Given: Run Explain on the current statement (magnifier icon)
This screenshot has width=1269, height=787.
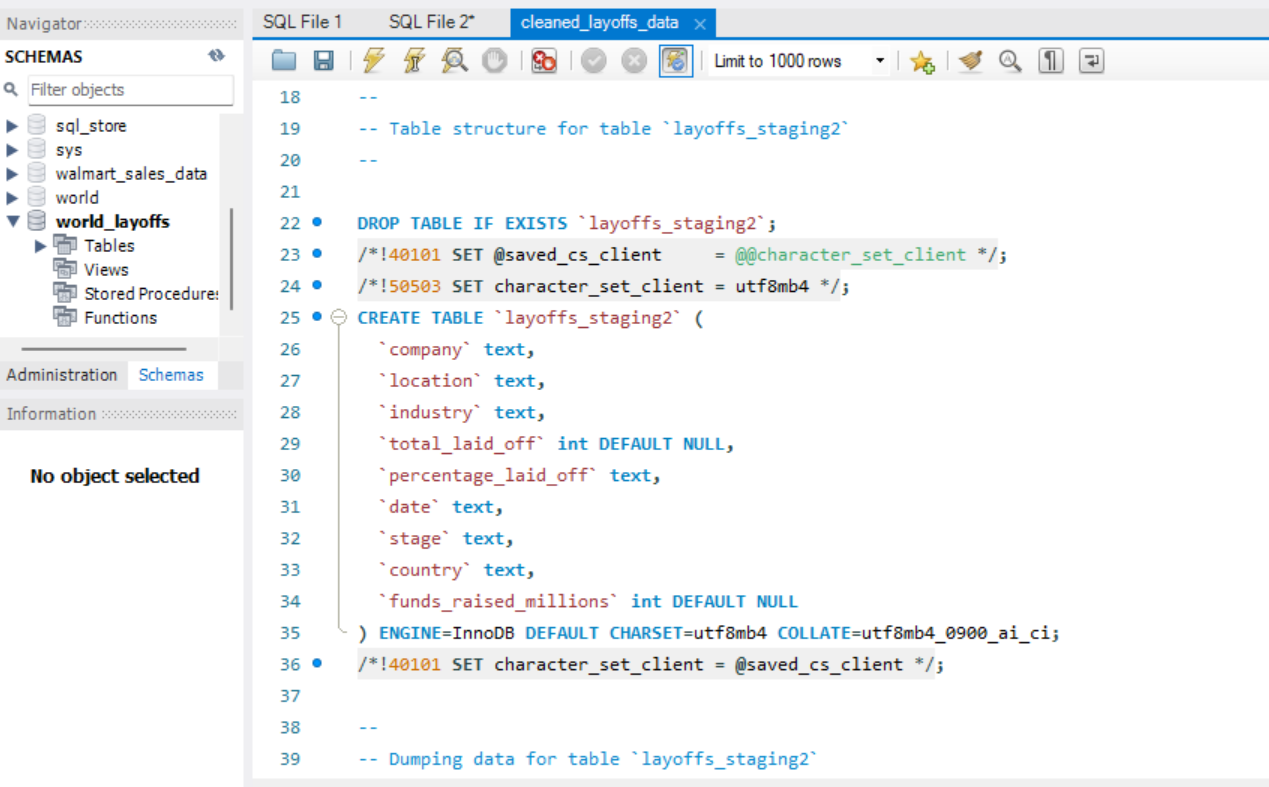Looking at the screenshot, I should (x=454, y=61).
